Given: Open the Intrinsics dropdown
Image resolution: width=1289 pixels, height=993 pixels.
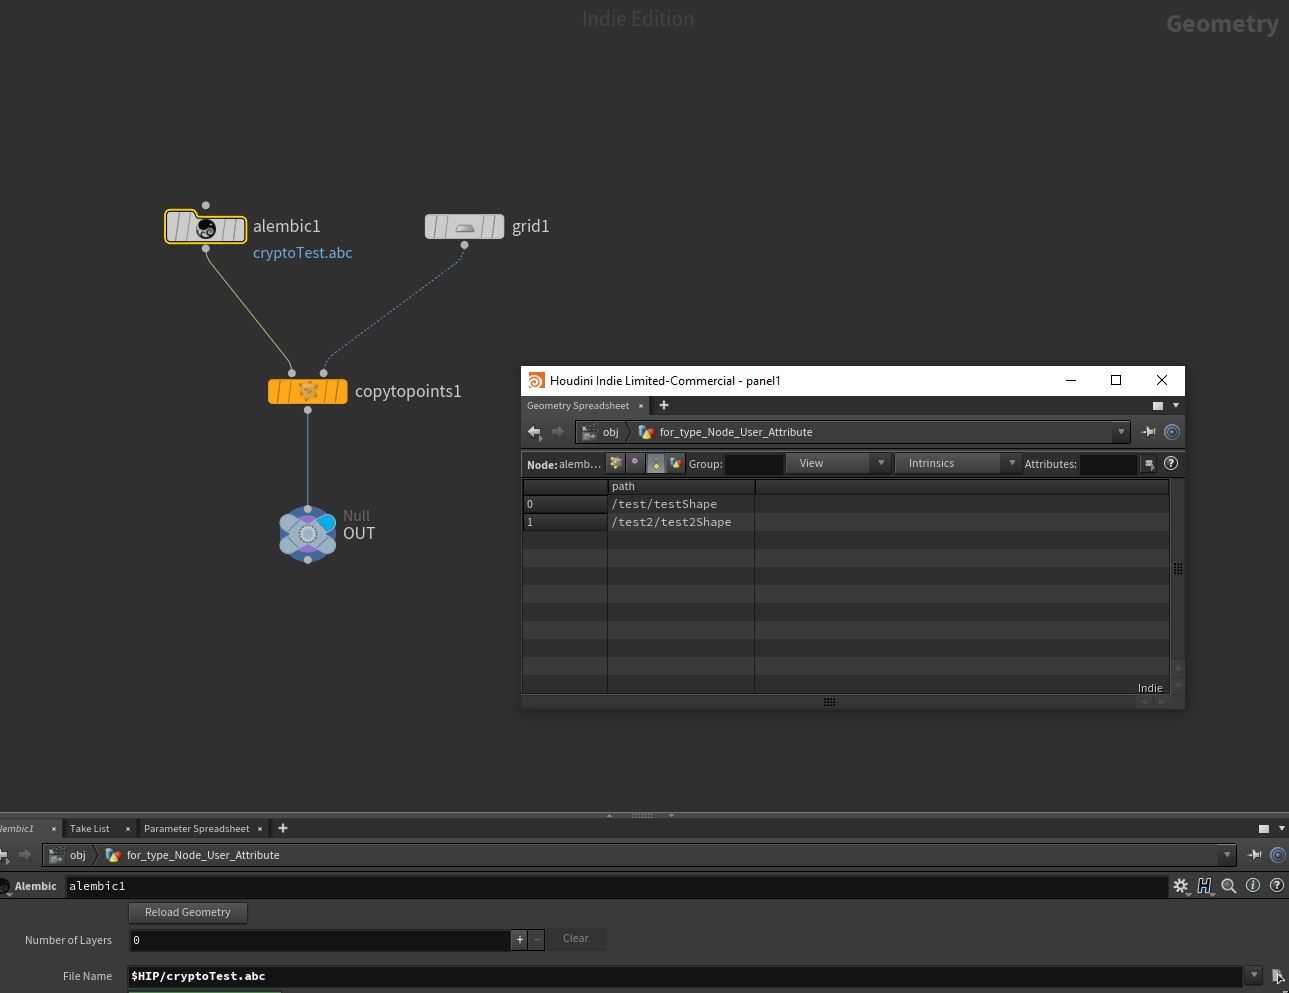Looking at the screenshot, I should [x=957, y=463].
